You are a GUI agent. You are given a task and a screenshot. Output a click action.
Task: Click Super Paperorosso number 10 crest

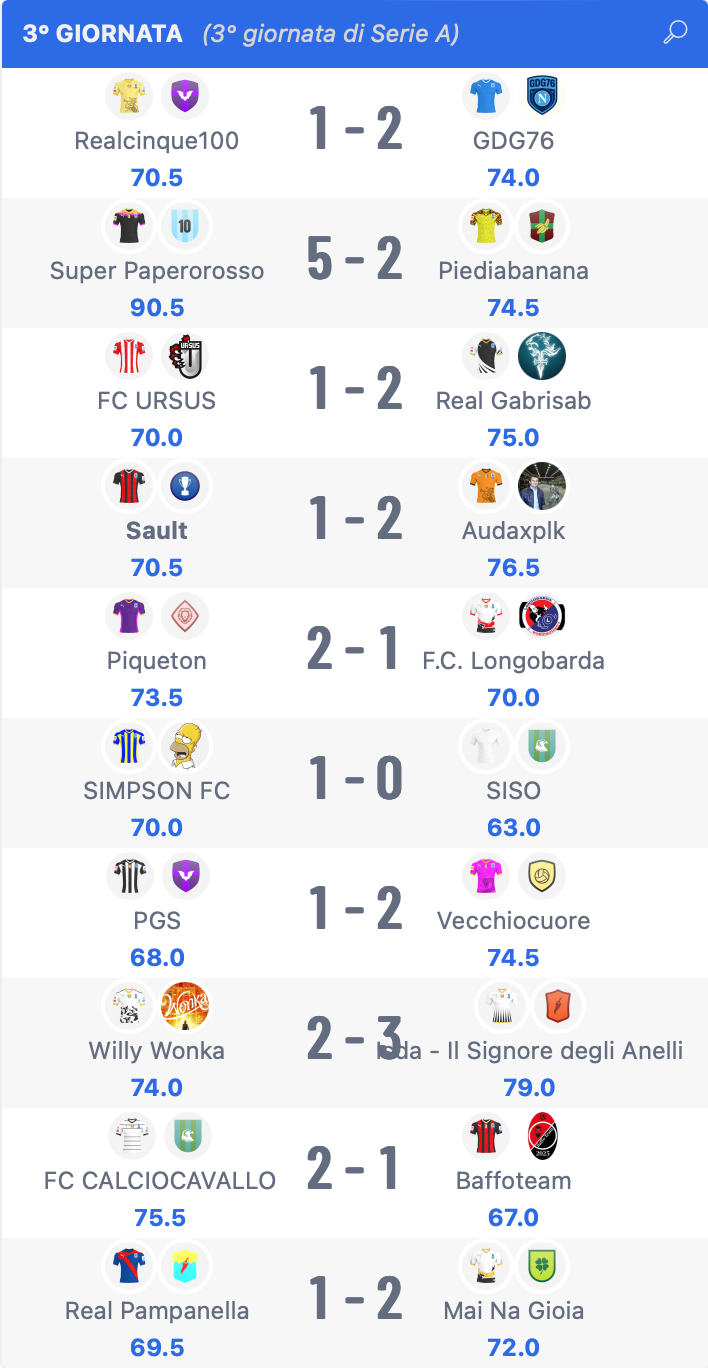click(185, 226)
